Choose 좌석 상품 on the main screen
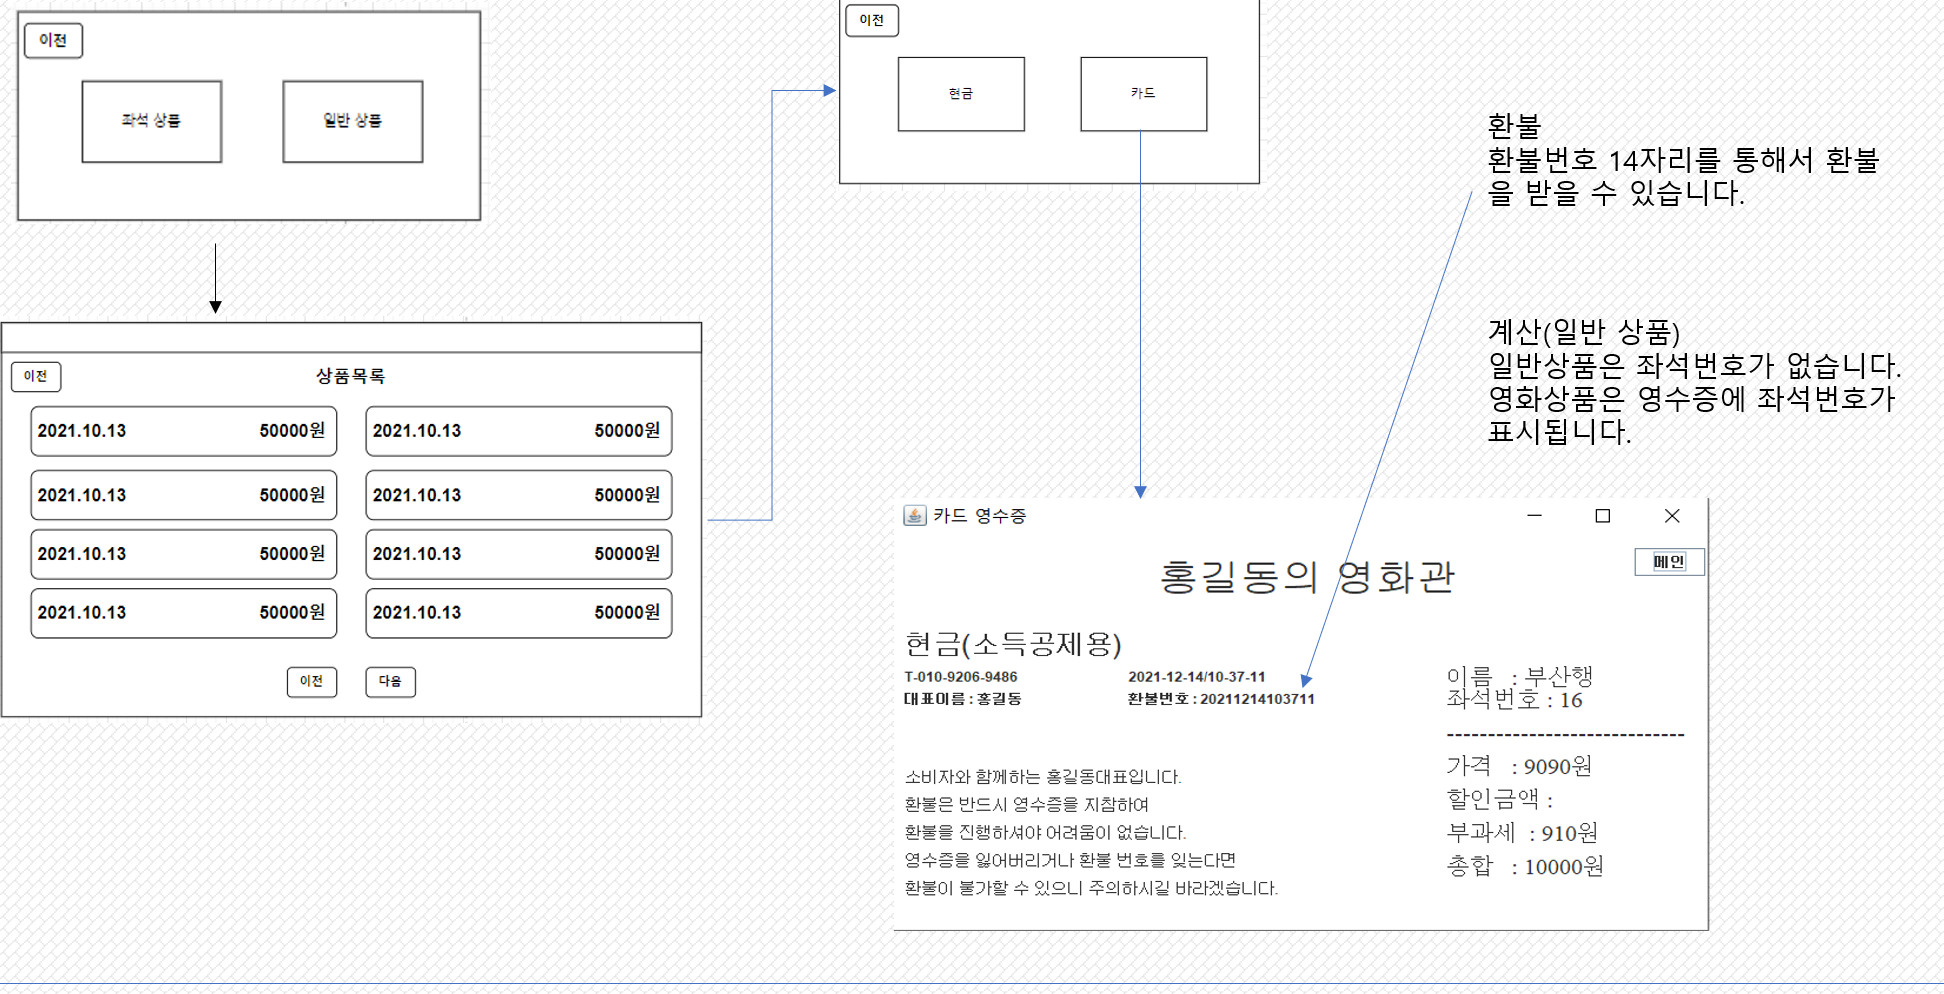This screenshot has width=1944, height=994. pyautogui.click(x=151, y=121)
